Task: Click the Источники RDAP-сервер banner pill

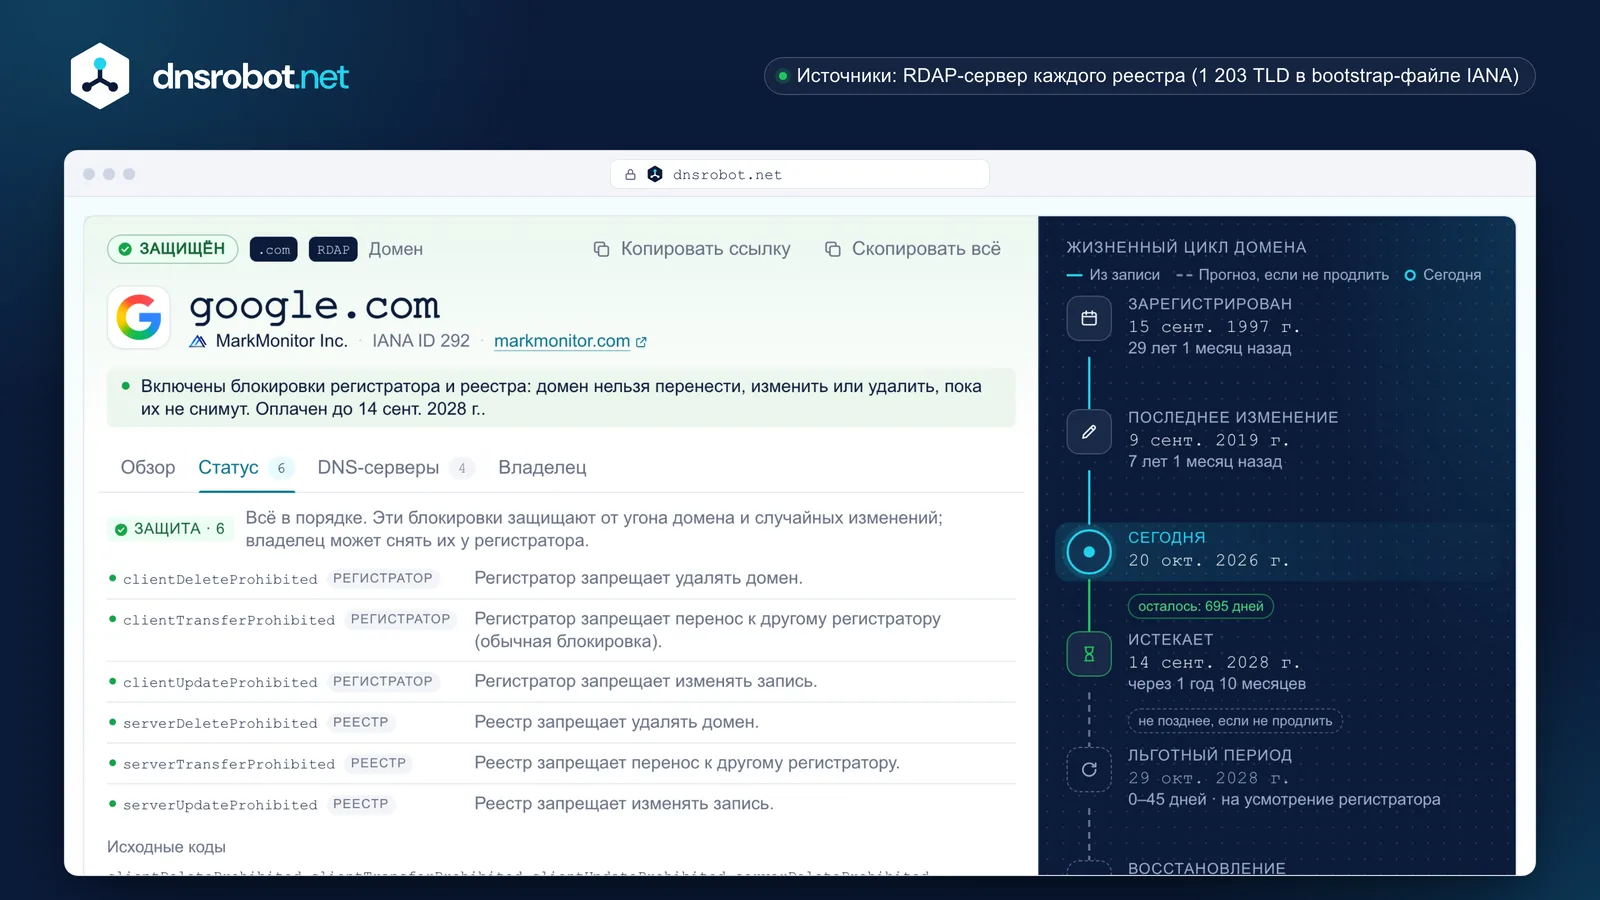Action: coord(1149,76)
